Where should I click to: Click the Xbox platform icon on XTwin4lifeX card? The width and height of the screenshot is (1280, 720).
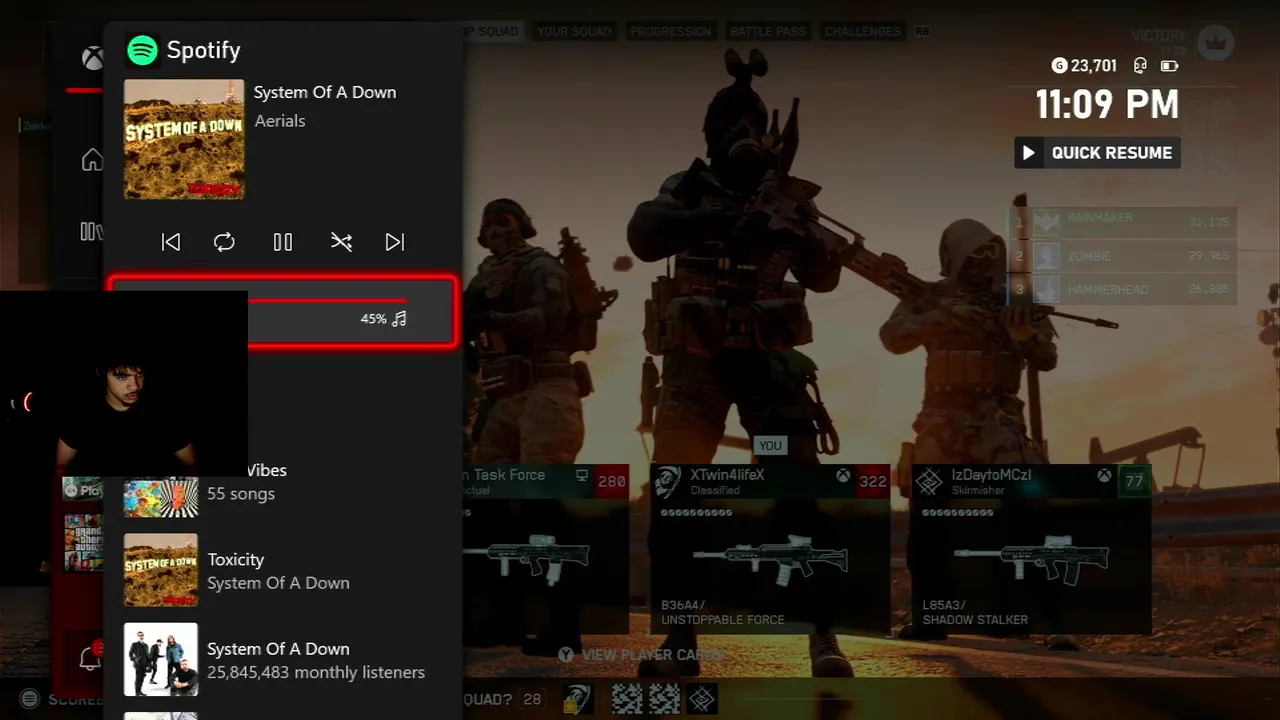[x=843, y=477]
